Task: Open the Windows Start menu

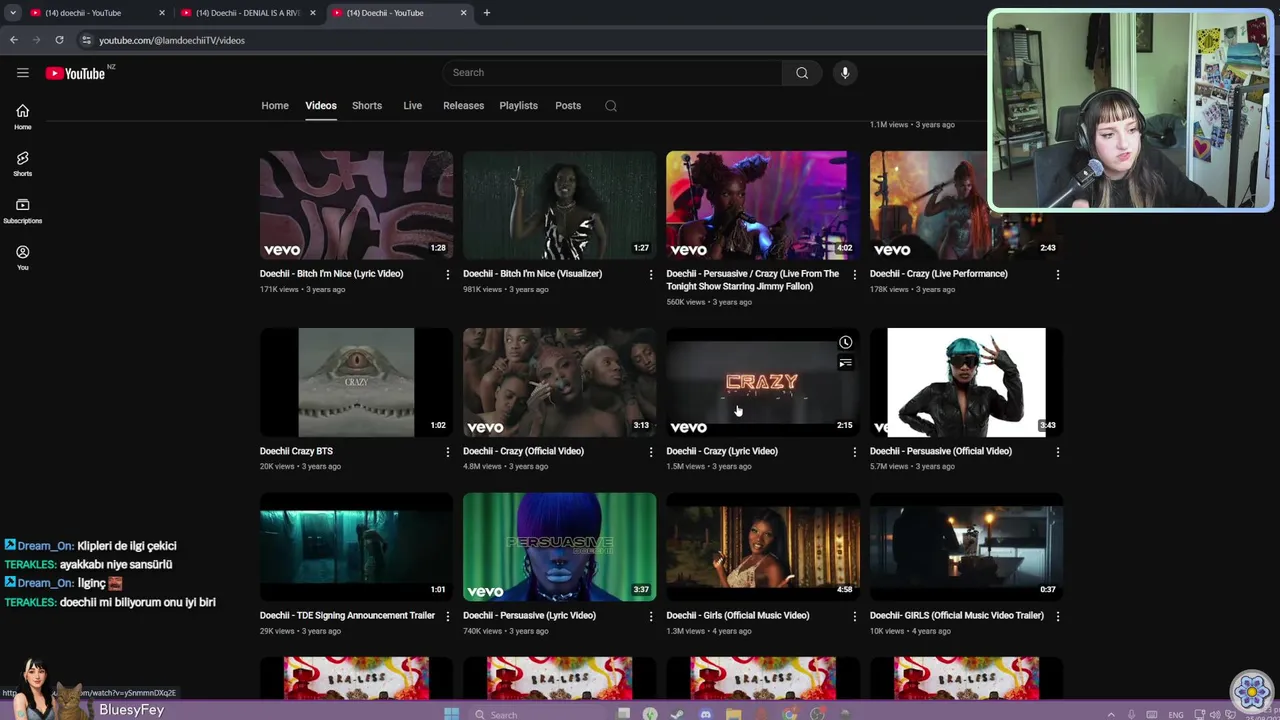Action: pyautogui.click(x=451, y=713)
